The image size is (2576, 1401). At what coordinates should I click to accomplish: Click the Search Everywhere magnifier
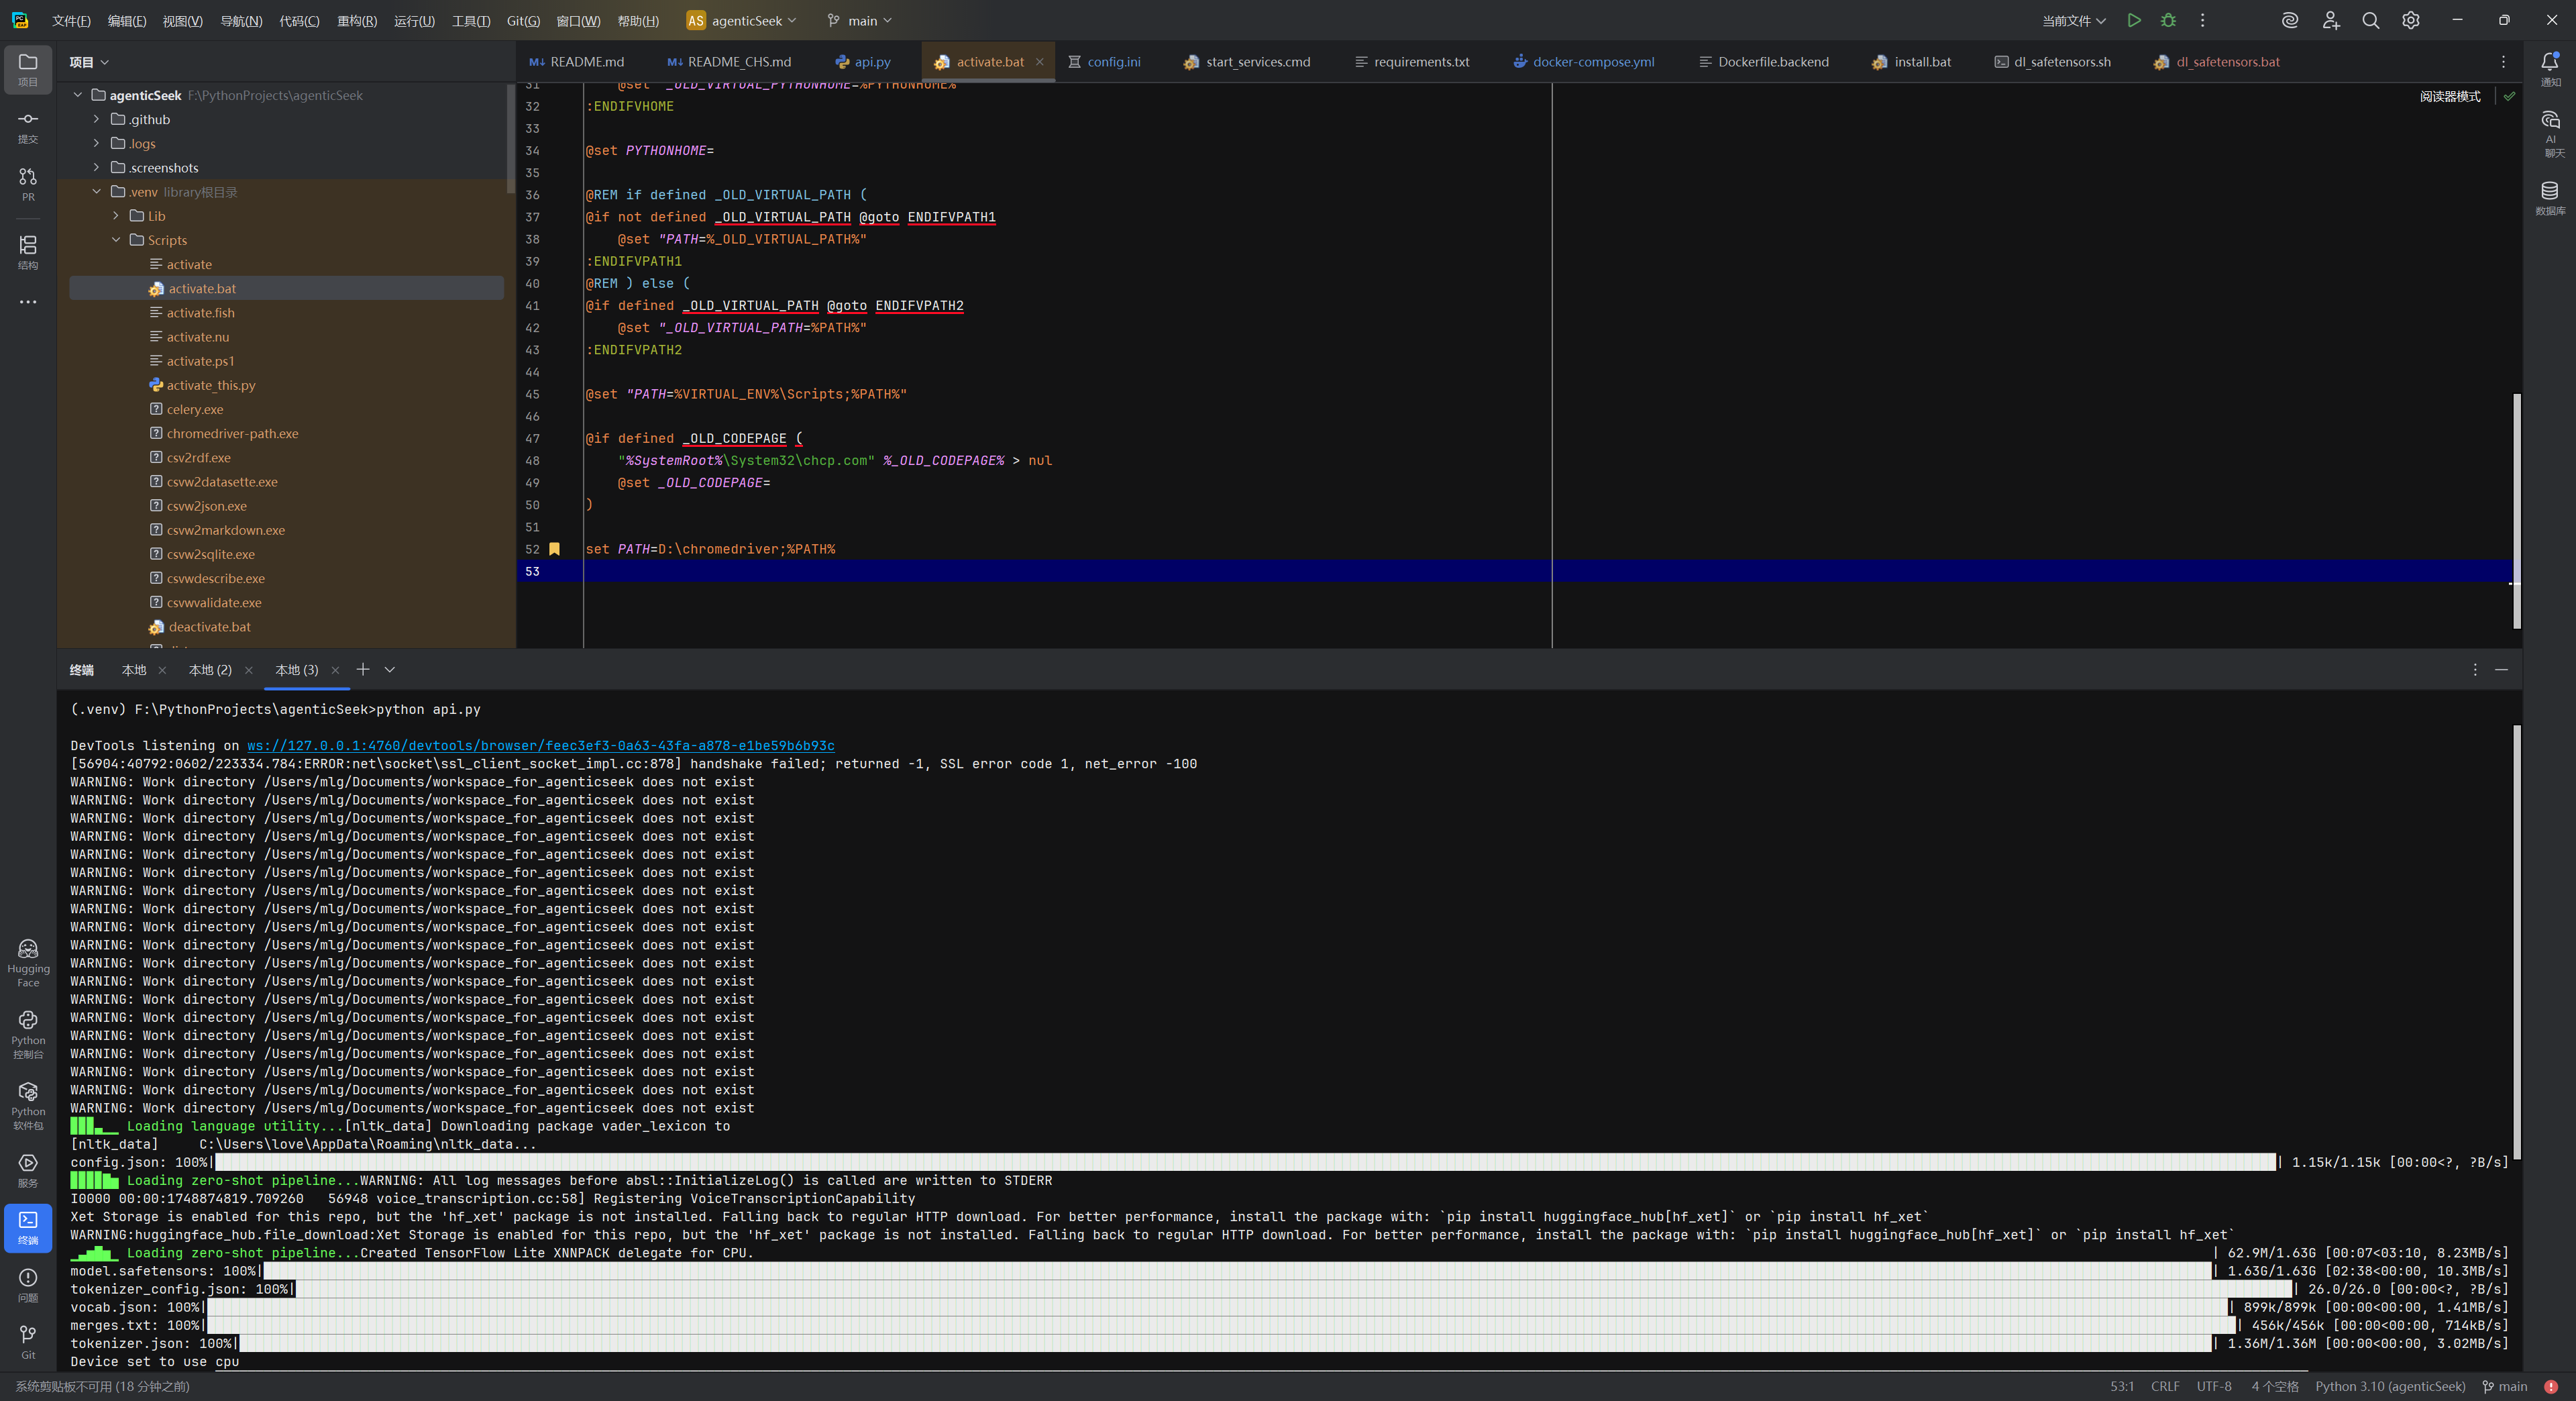tap(2370, 20)
